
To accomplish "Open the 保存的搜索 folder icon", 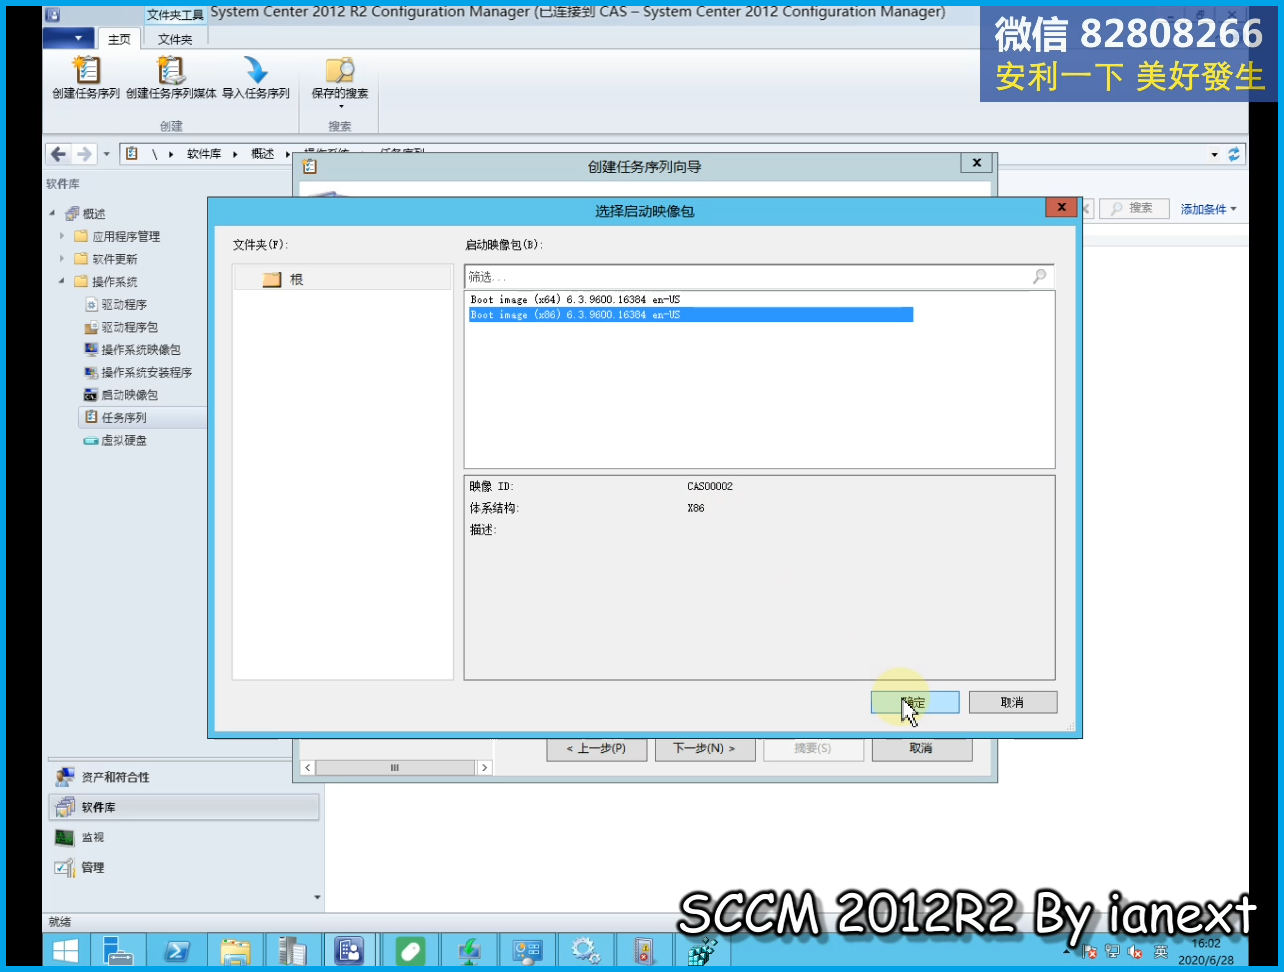I will click(340, 70).
